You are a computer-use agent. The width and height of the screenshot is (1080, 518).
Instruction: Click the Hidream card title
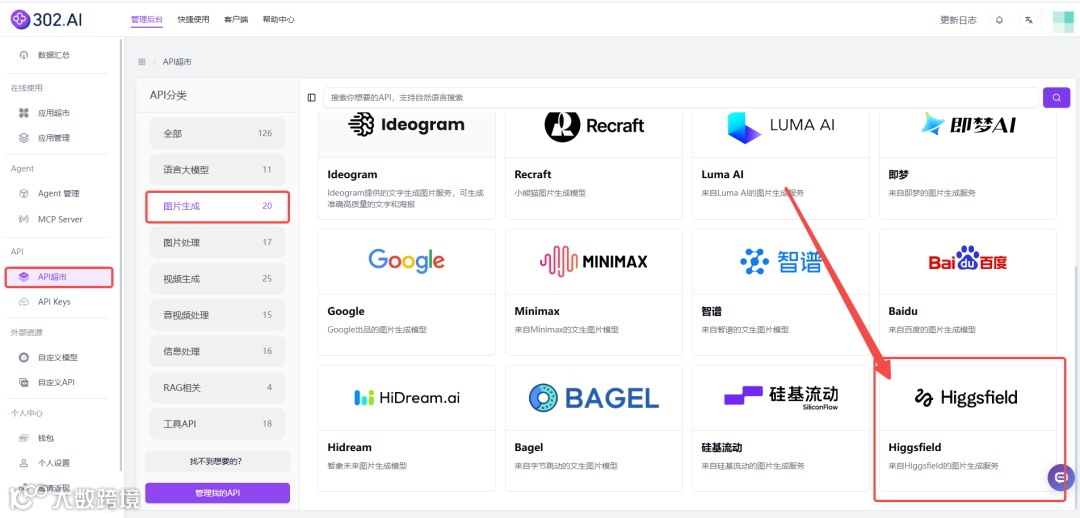coord(349,448)
